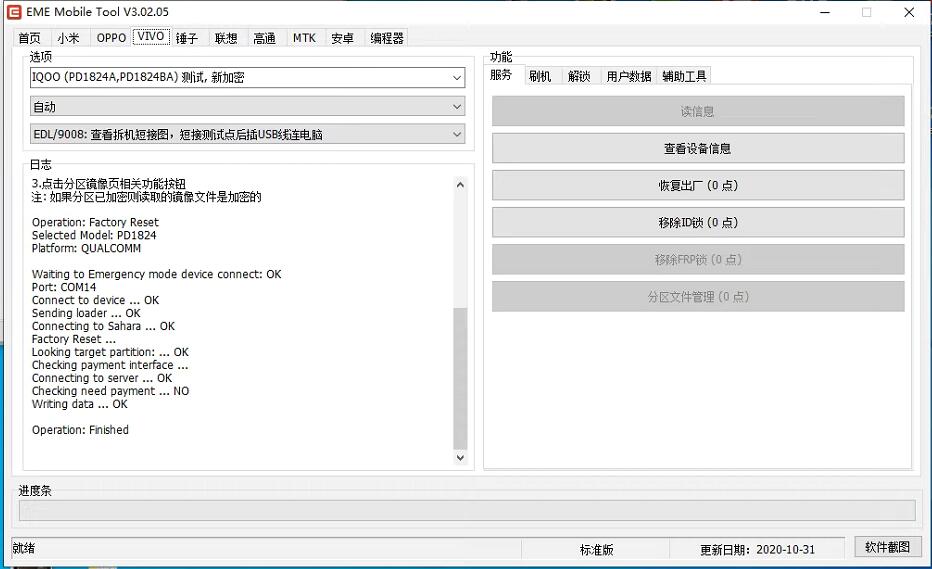Viewport: 932px width, 569px height.
Task: Click the EME app logo icon
Action: tap(14, 12)
